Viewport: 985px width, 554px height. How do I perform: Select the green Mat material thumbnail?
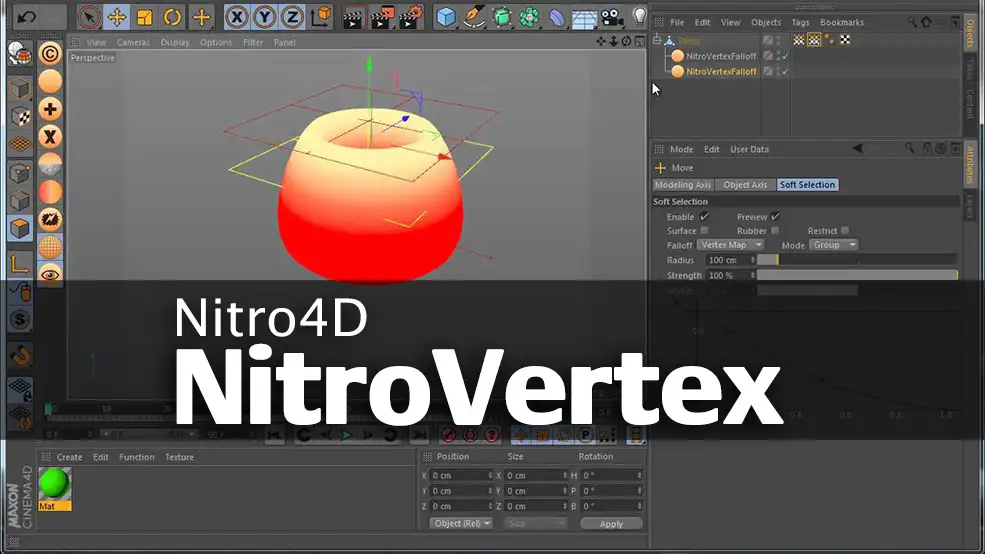pyautogui.click(x=55, y=484)
